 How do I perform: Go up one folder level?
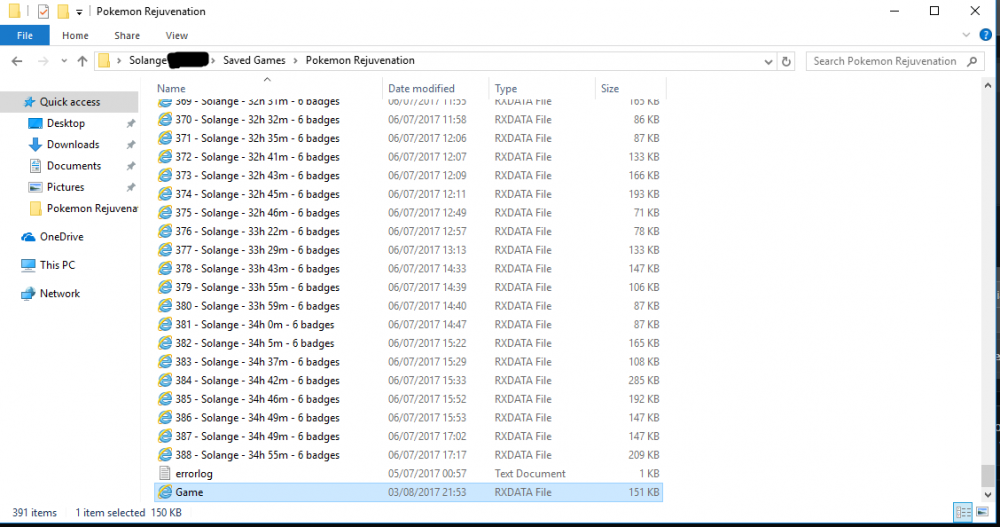point(82,61)
